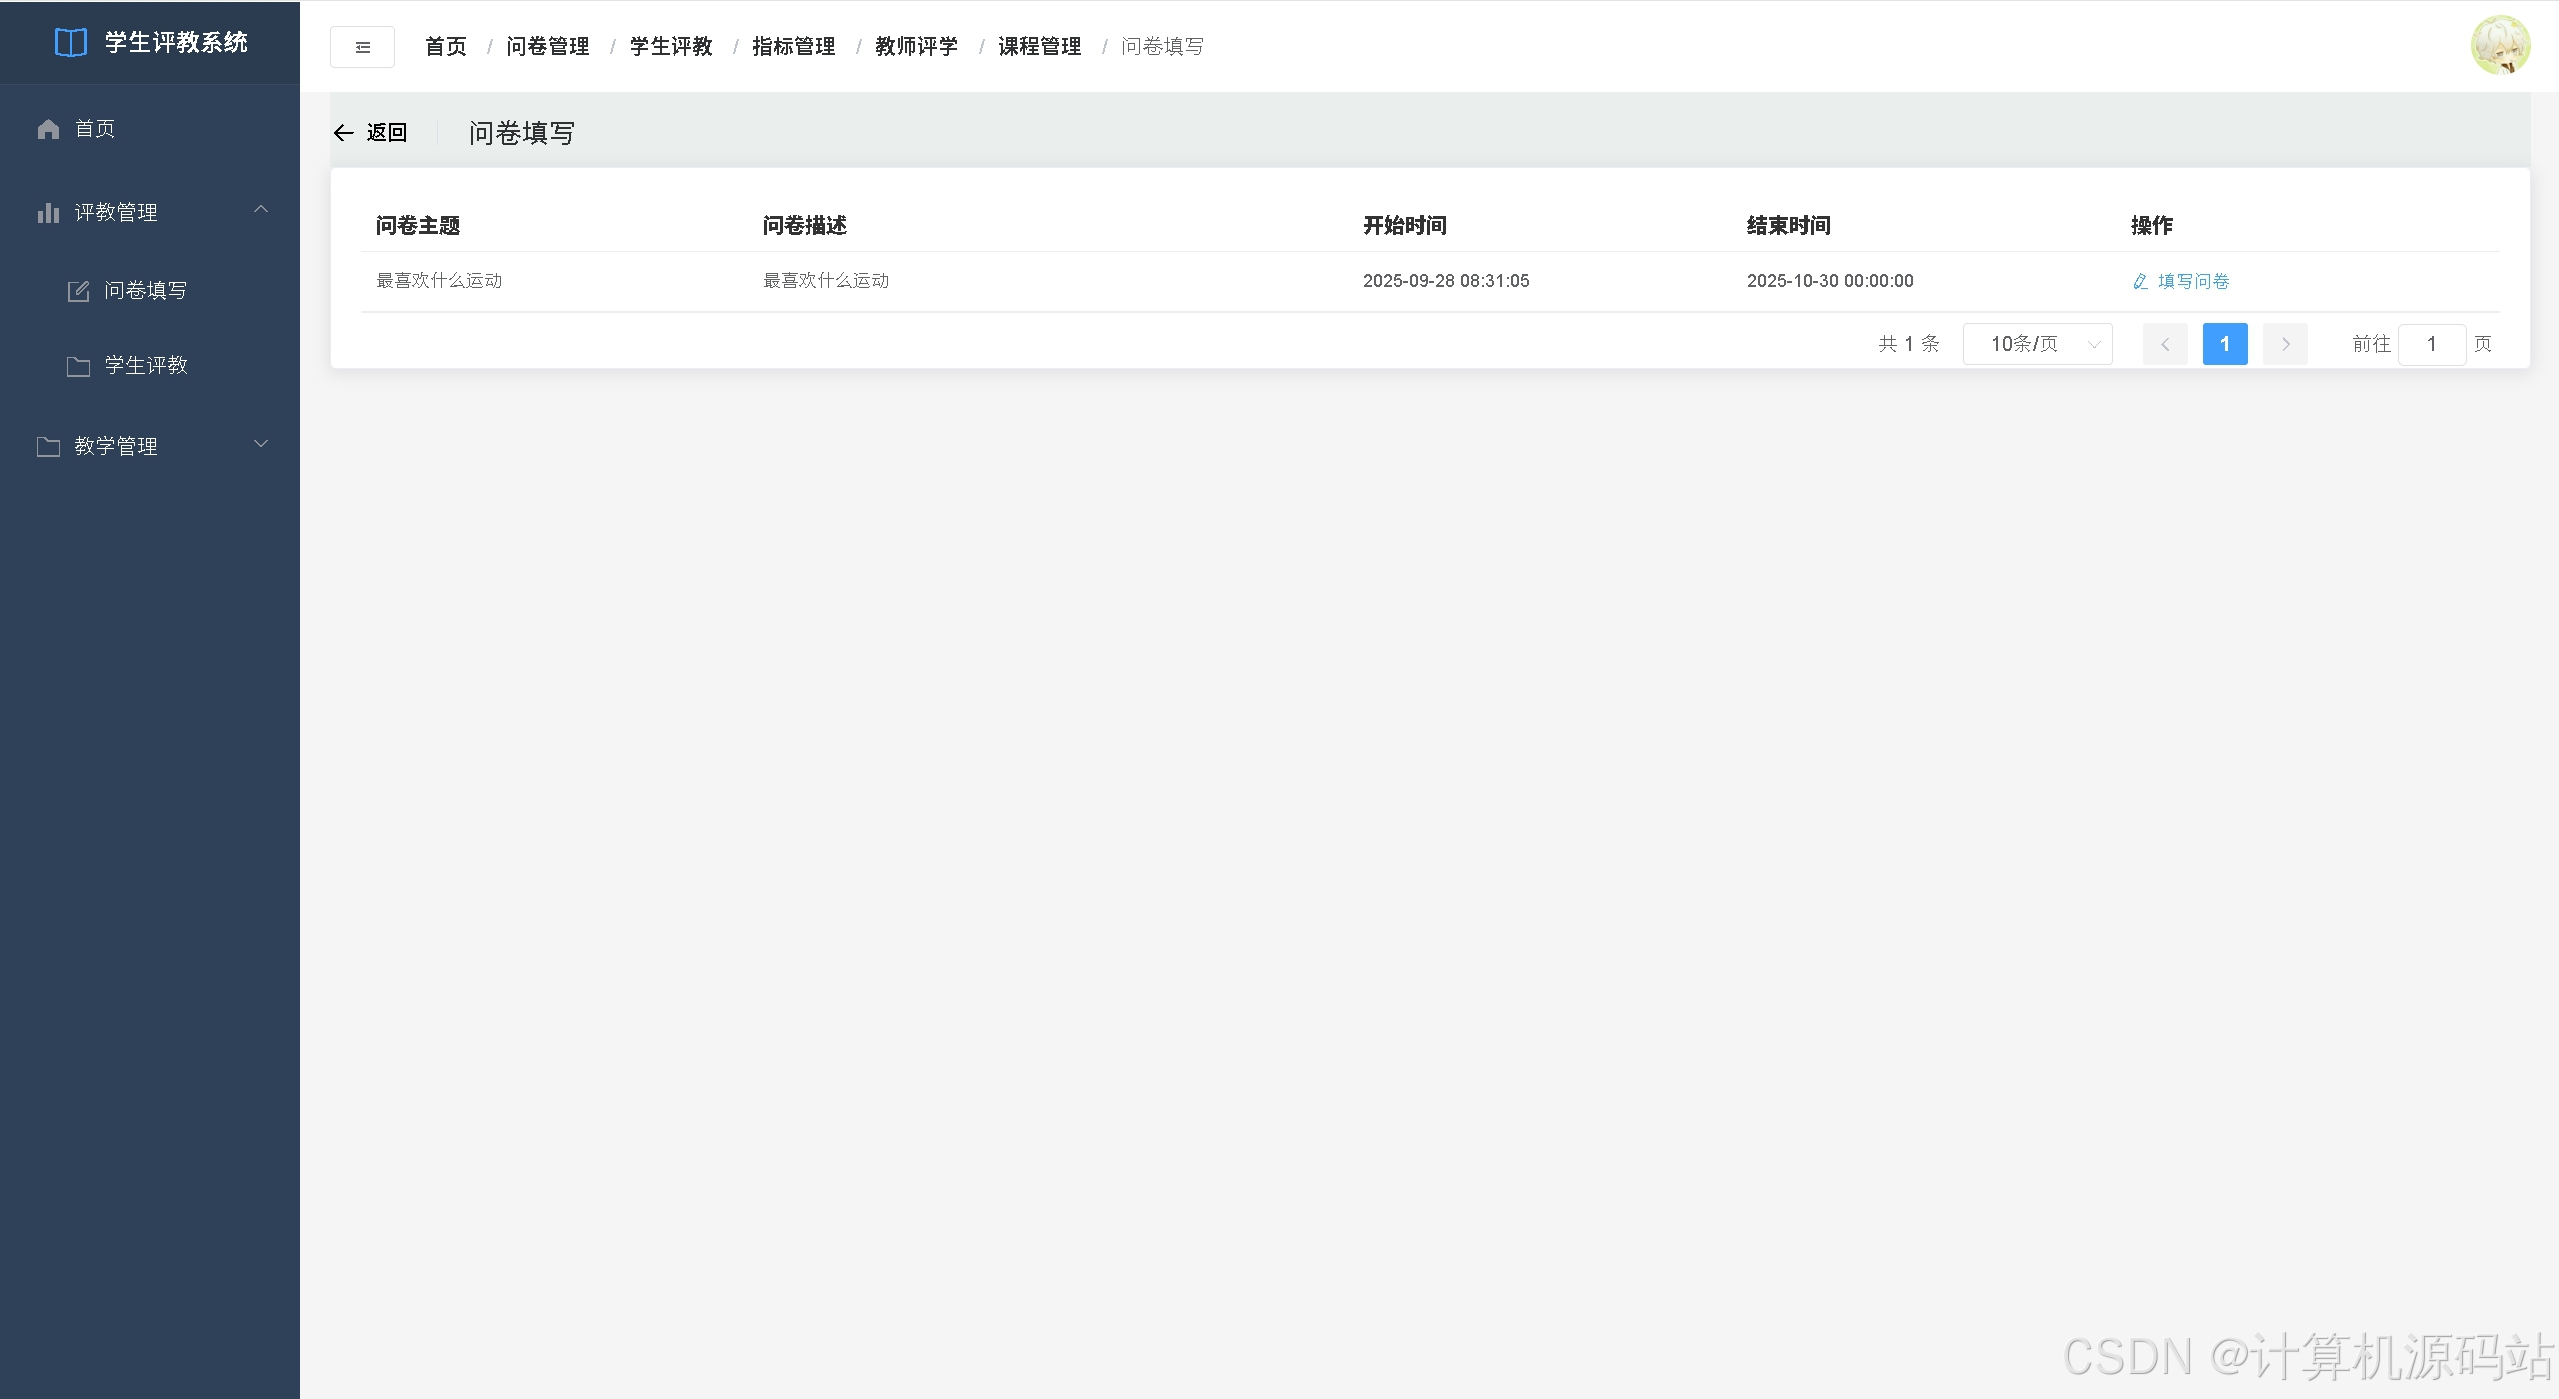Image resolution: width=2559 pixels, height=1399 pixels.
Task: Click 问卷填写 breadcrumb current item
Action: pos(1162,47)
